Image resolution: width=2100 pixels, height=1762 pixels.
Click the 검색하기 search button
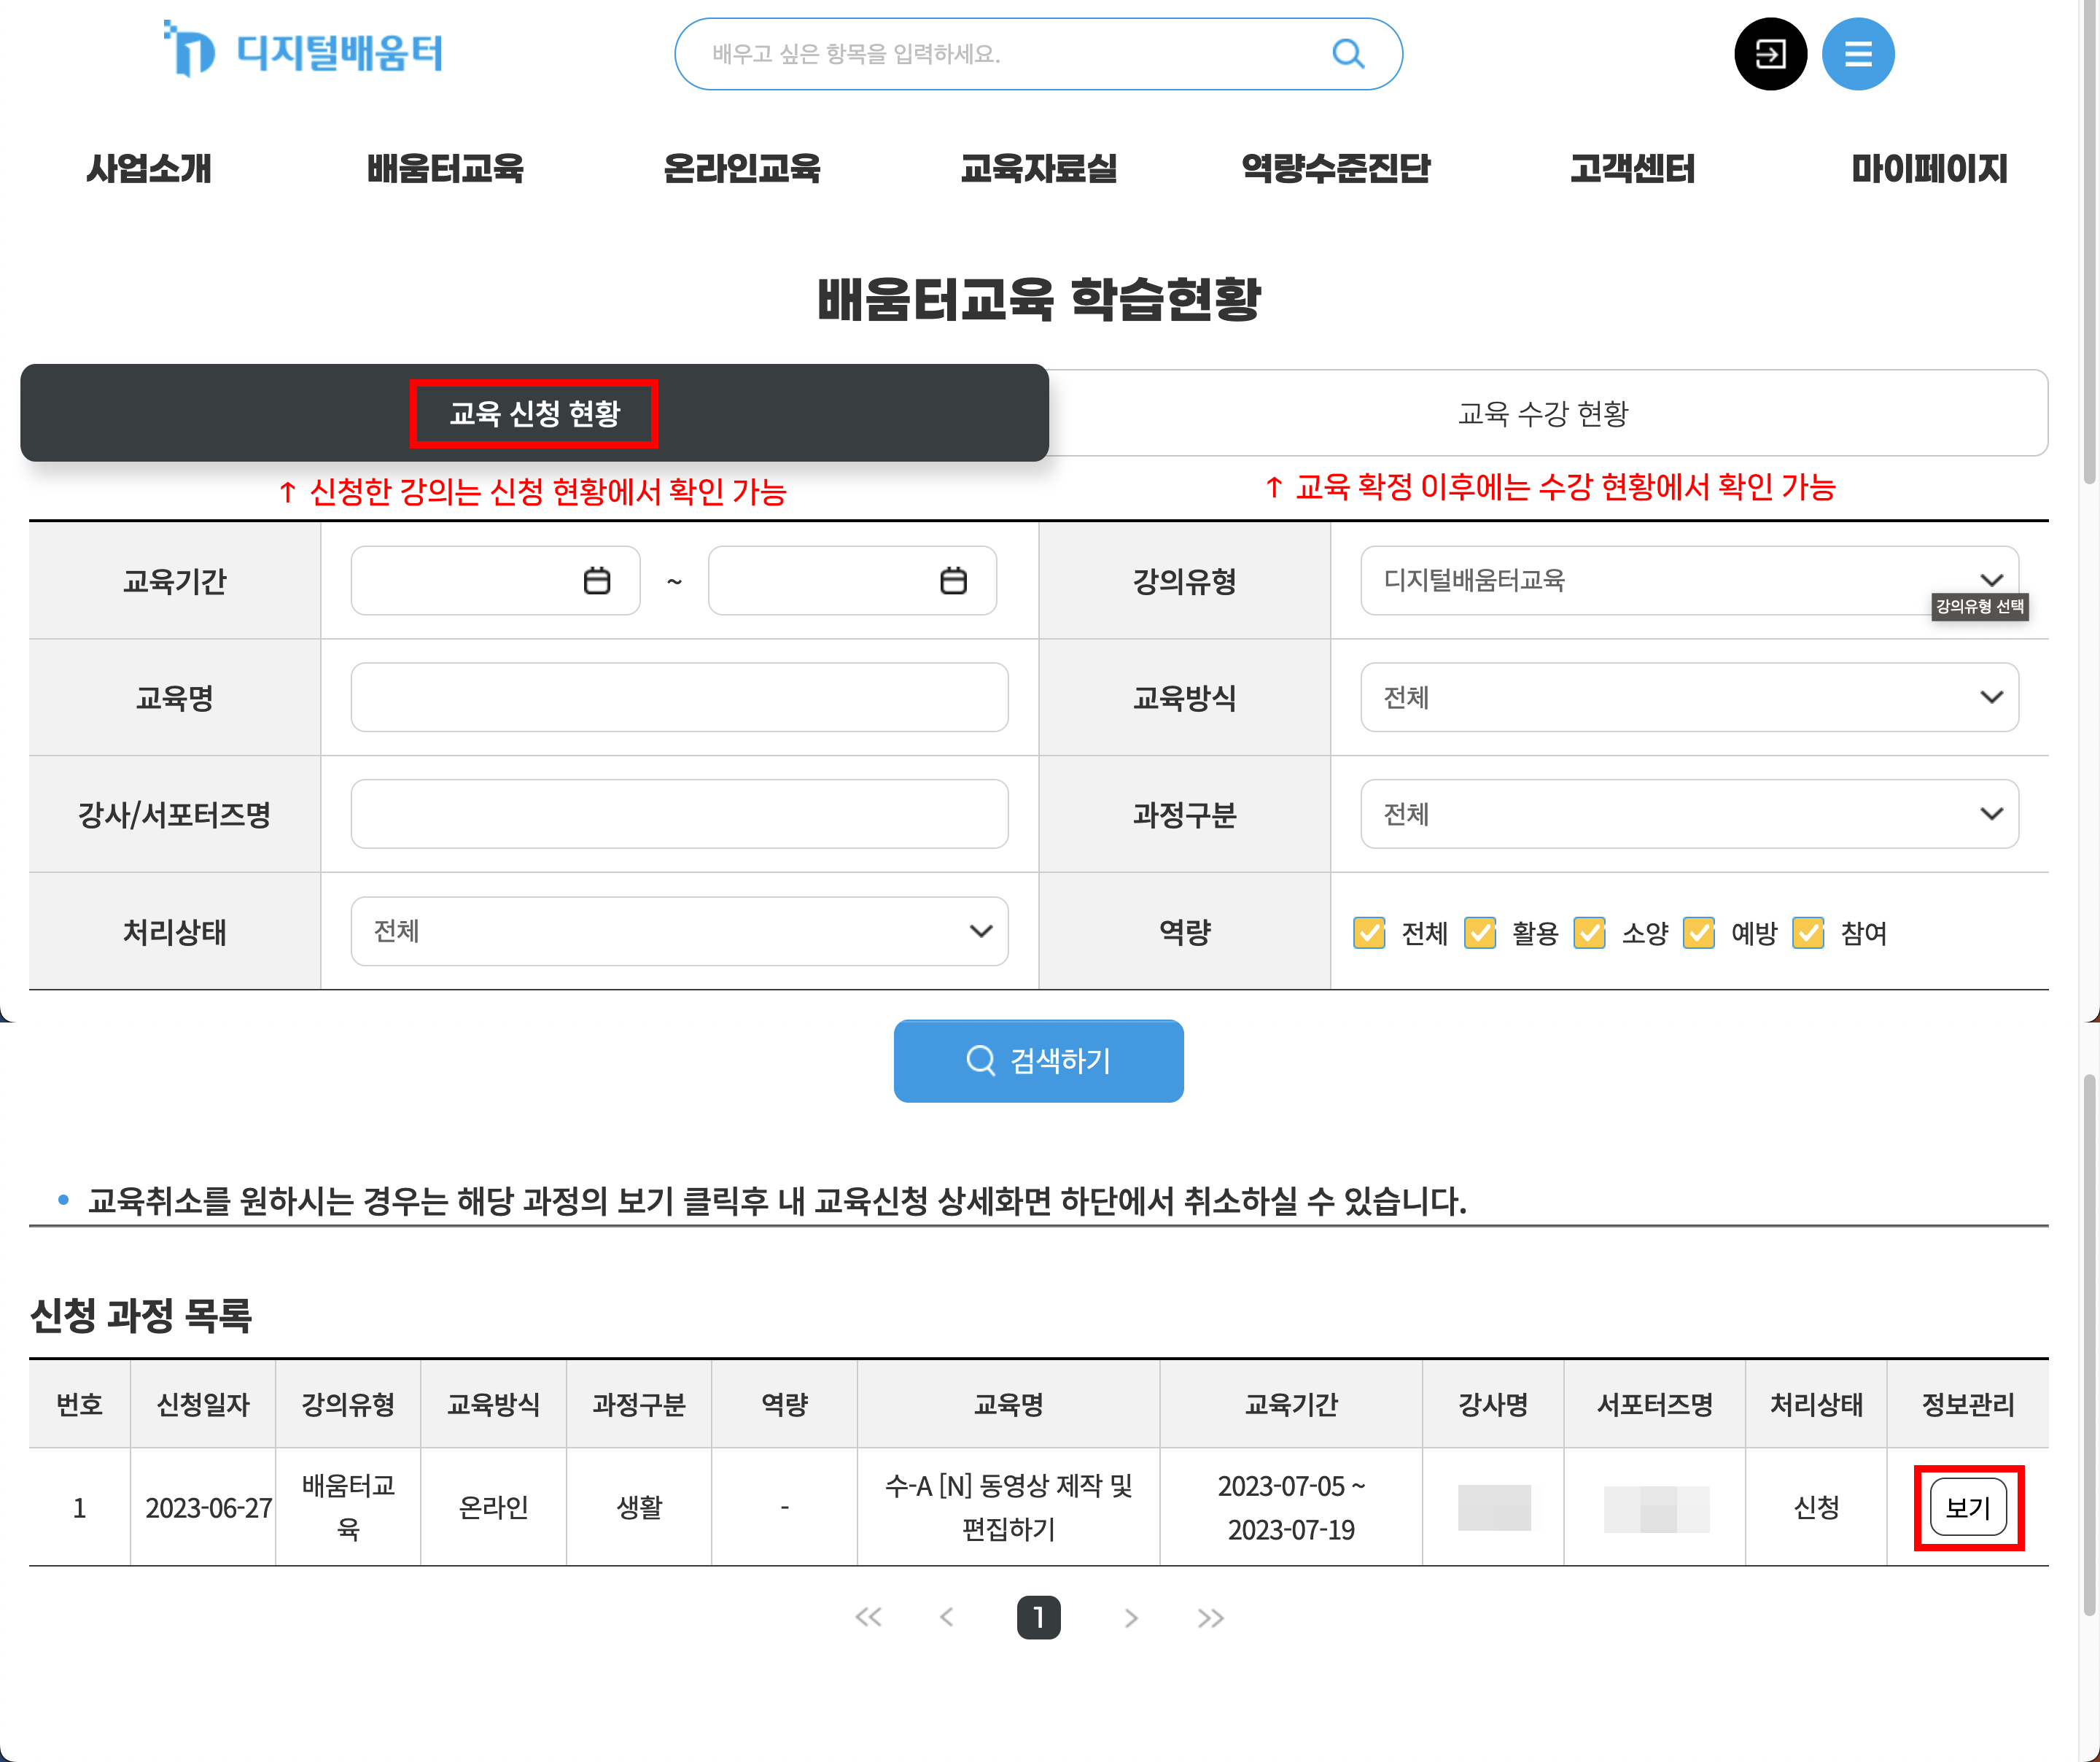point(1038,1060)
